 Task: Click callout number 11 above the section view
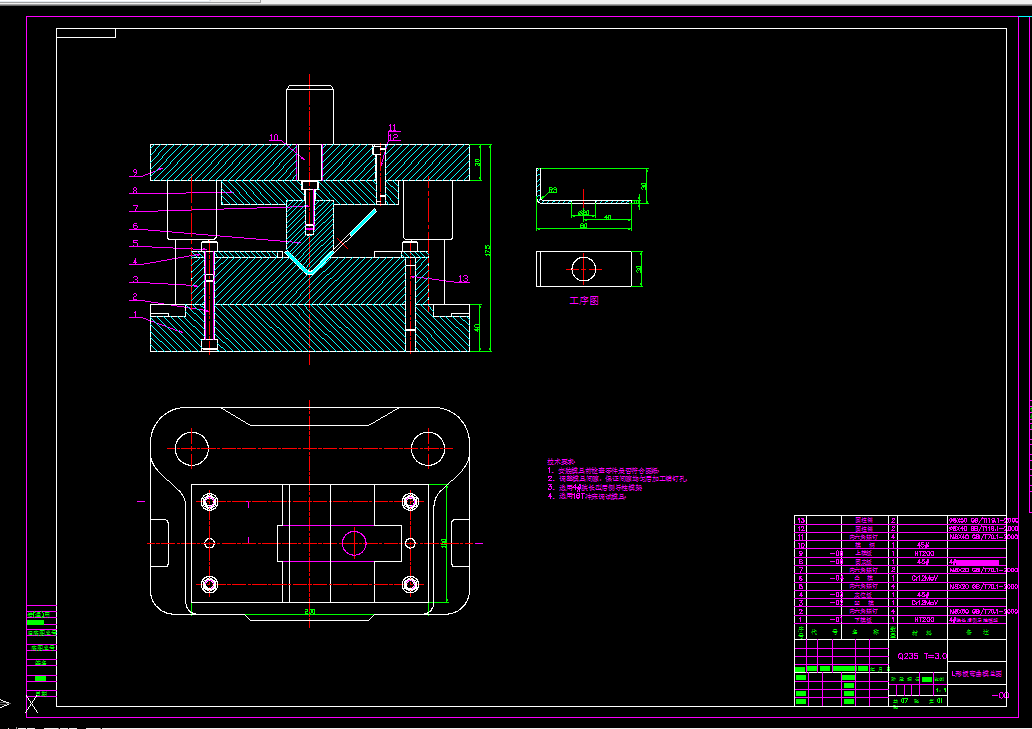(x=393, y=128)
